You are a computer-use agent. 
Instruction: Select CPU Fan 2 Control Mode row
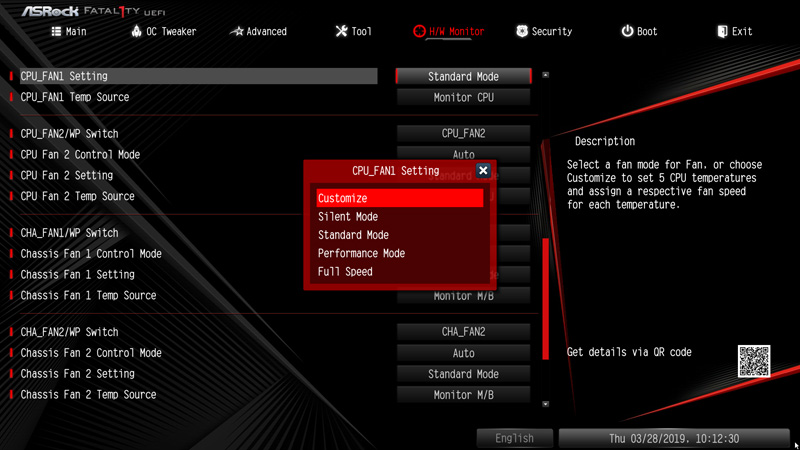(x=198, y=155)
